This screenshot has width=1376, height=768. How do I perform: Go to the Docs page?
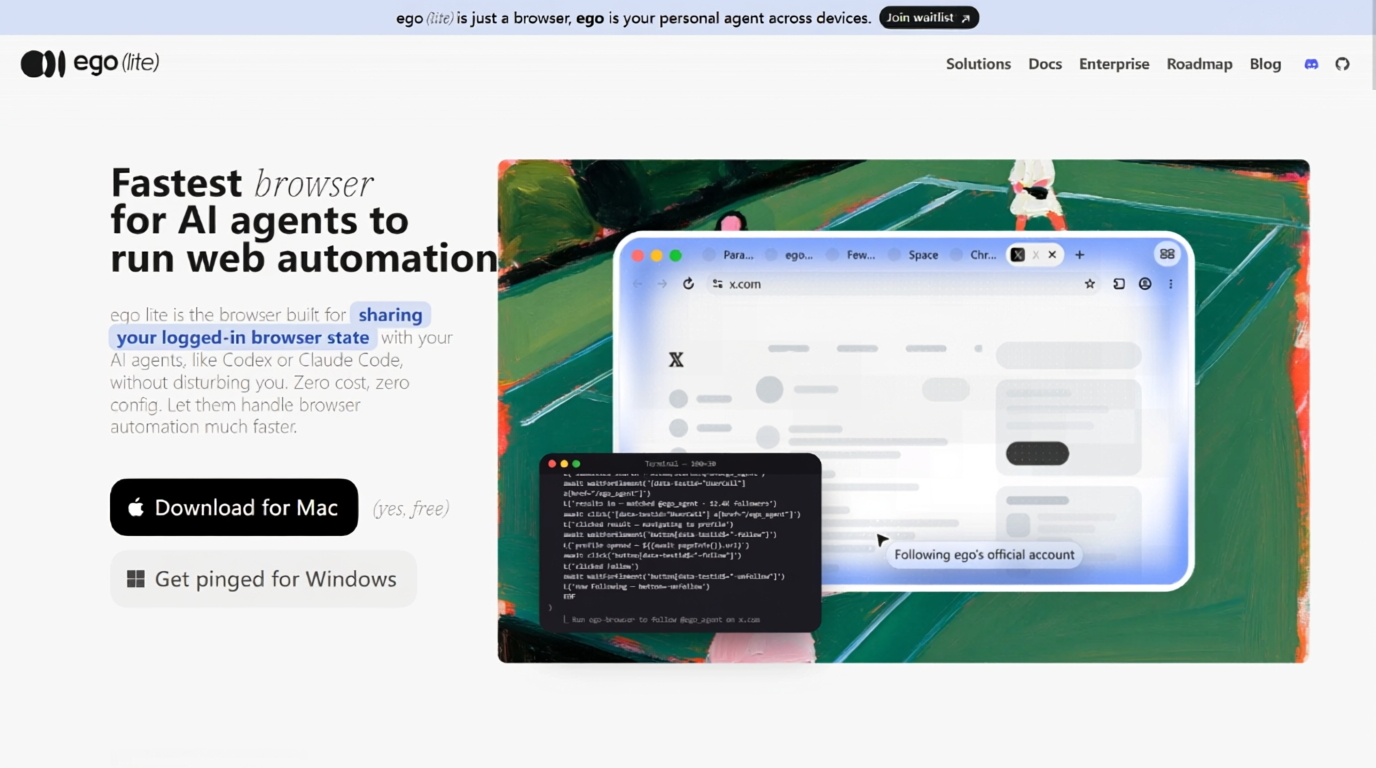[x=1045, y=64]
